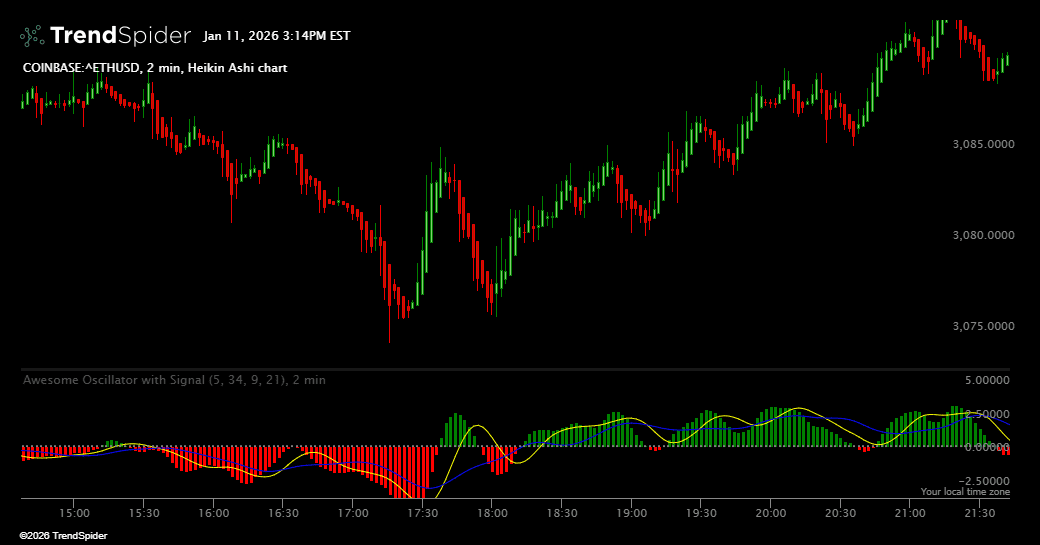Click the 19:30 time axis label
The height and width of the screenshot is (545, 1040).
[x=701, y=513]
